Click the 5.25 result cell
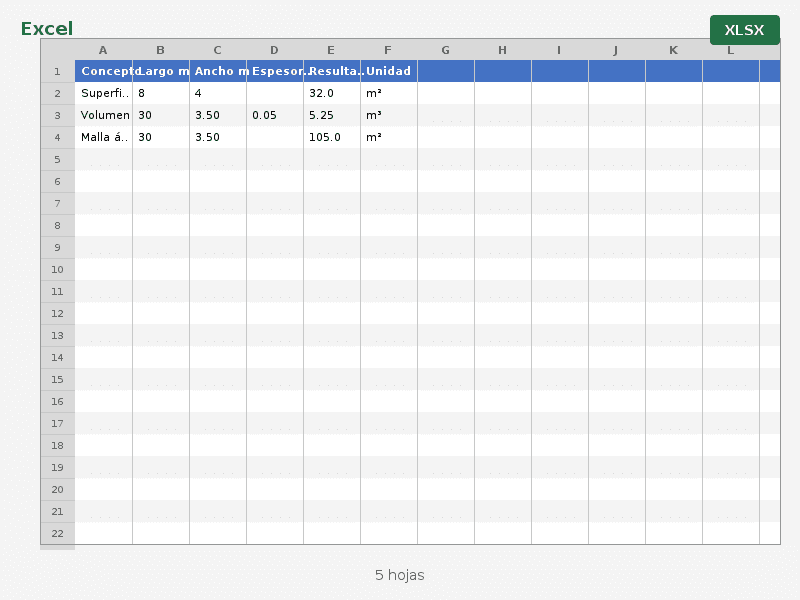 click(332, 115)
